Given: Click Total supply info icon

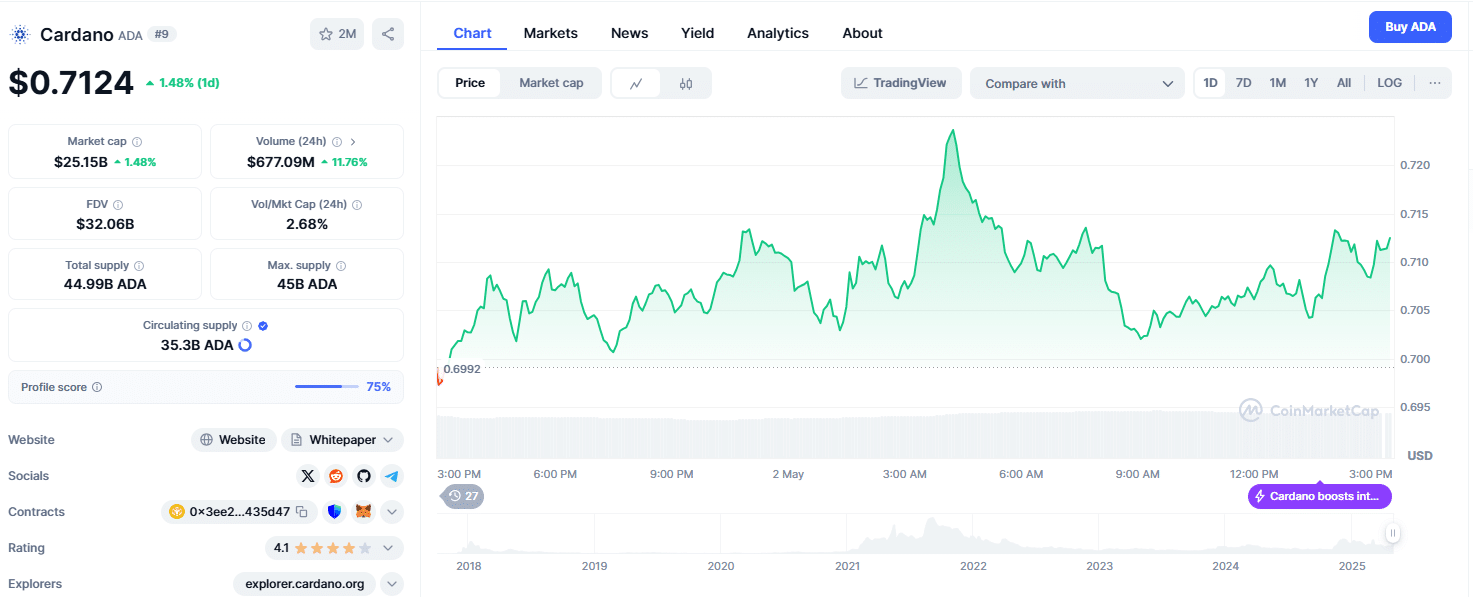Looking at the screenshot, I should point(139,266).
